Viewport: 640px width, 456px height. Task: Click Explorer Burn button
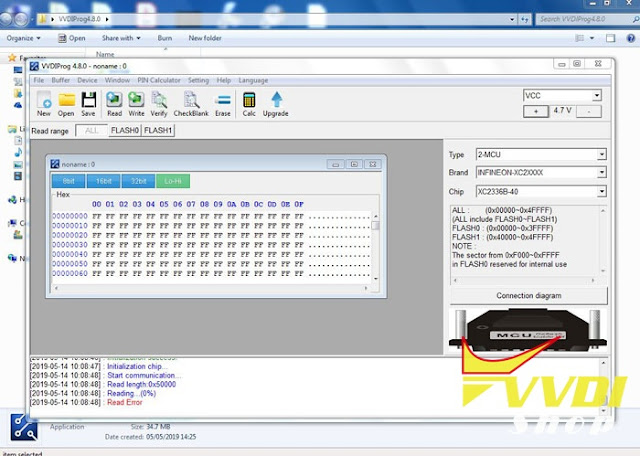point(164,38)
